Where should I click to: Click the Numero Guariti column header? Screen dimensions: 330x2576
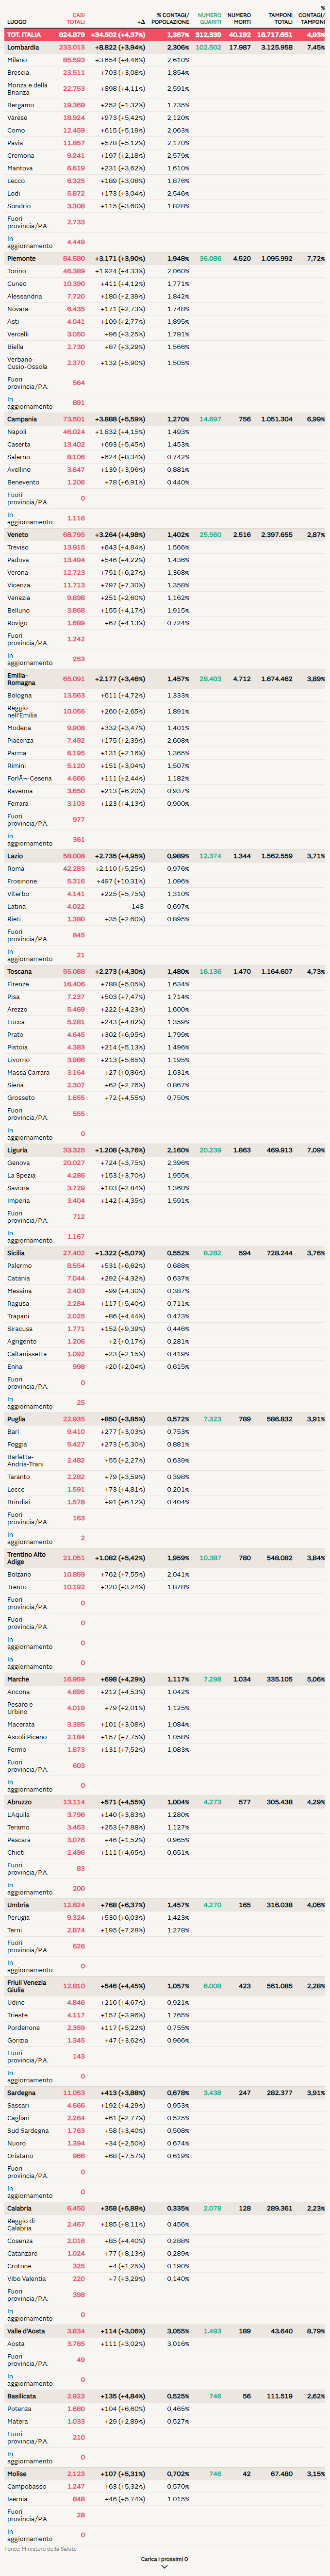click(209, 19)
